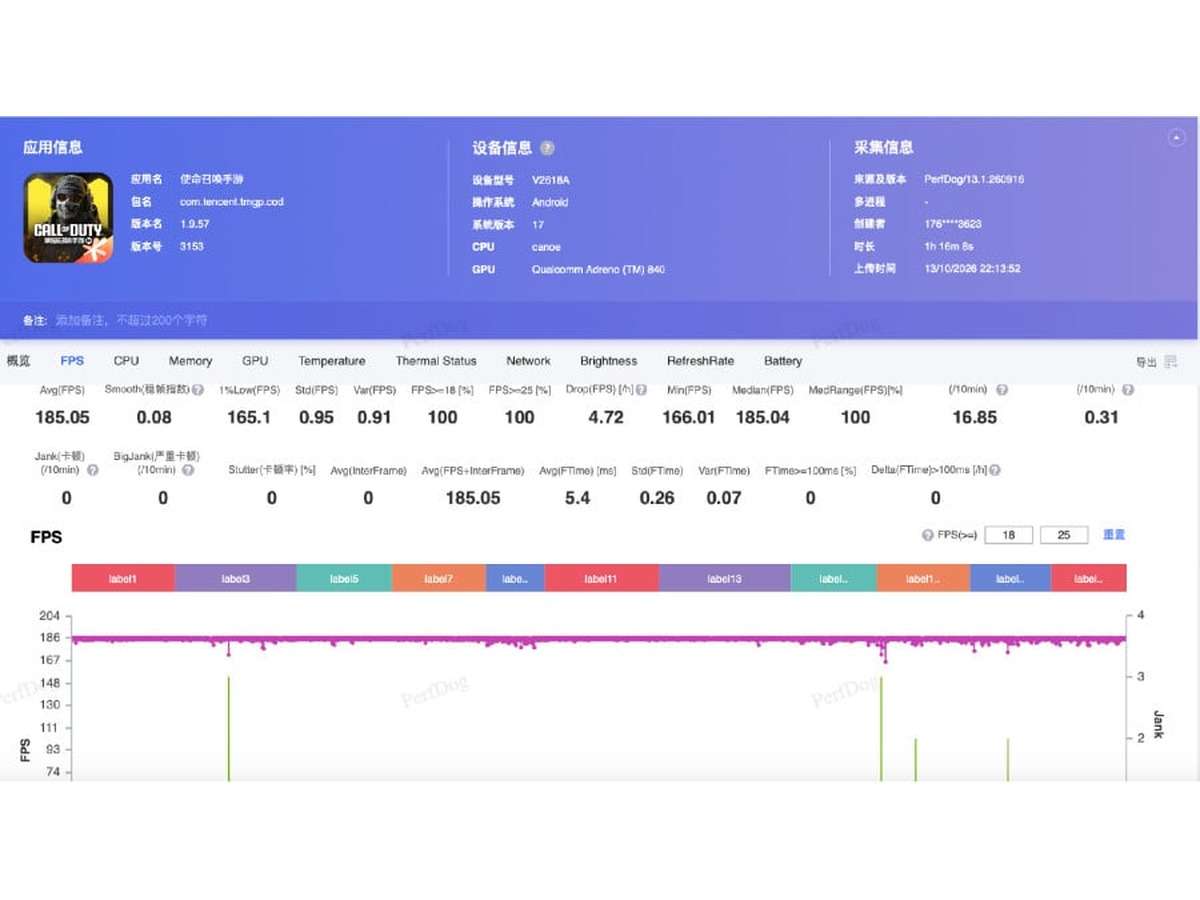Viewport: 1200px width, 900px height.
Task: Switch to the 概览 overview tab
Action: click(x=19, y=361)
